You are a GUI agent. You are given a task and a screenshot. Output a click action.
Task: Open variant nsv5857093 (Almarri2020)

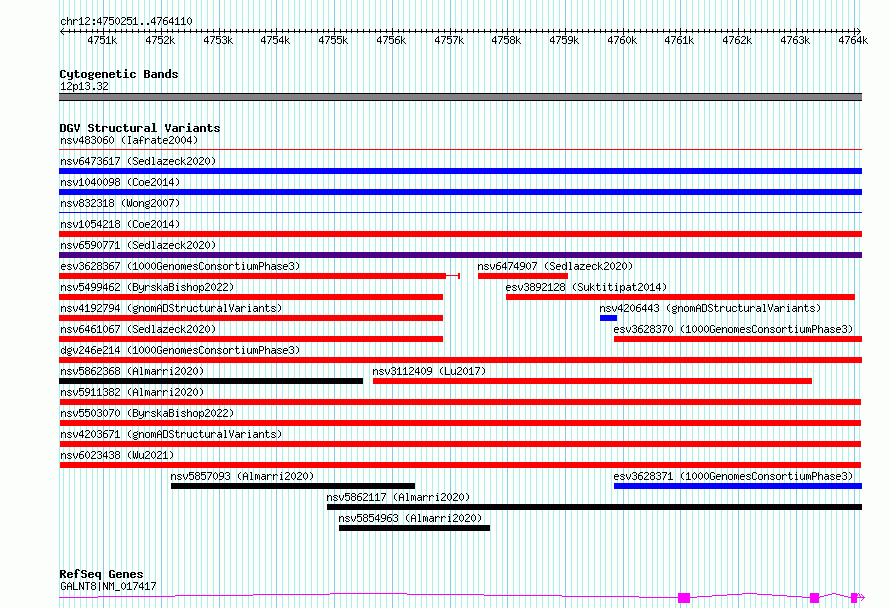[242, 476]
